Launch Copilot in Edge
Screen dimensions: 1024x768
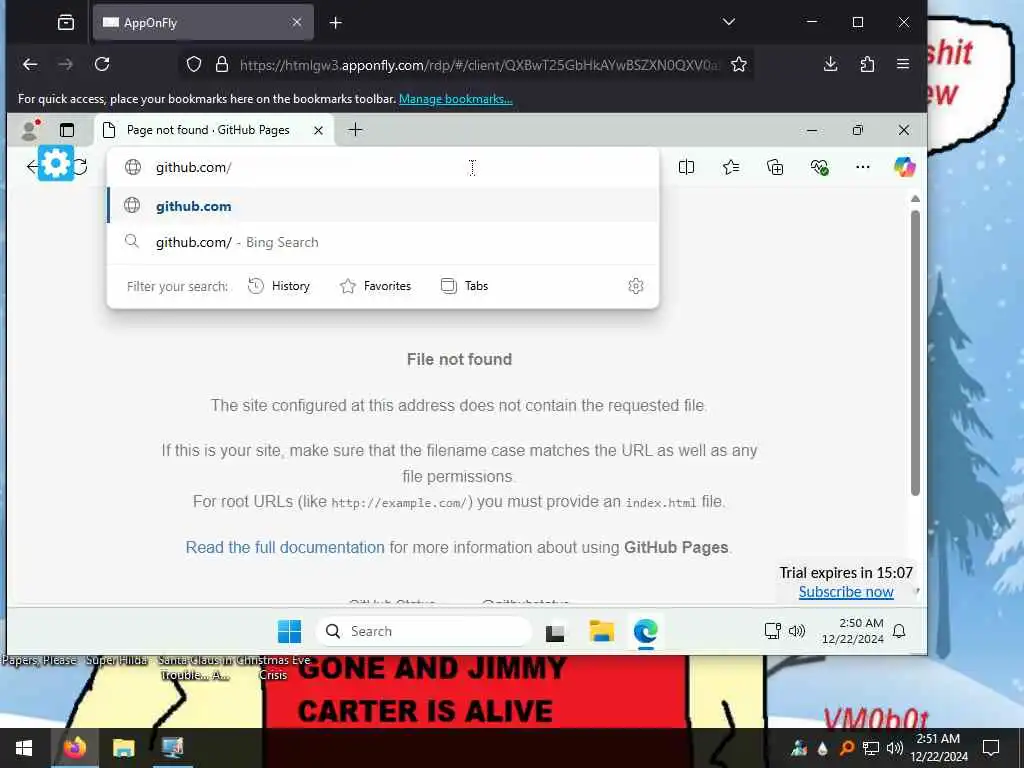[904, 167]
